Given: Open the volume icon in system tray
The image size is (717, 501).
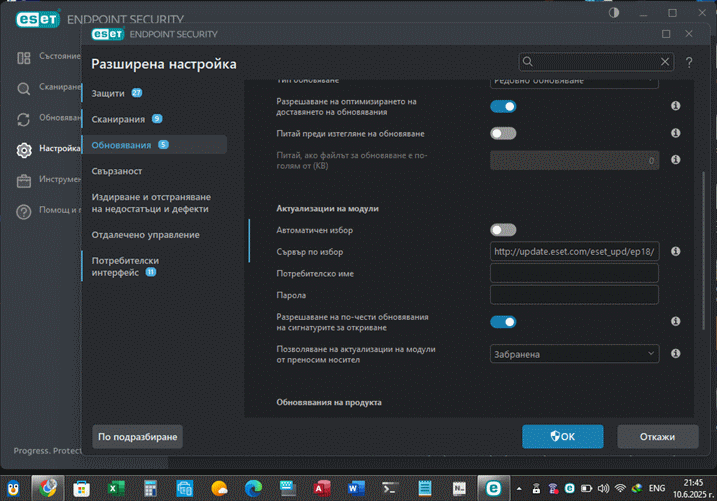Looking at the screenshot, I should point(603,489).
